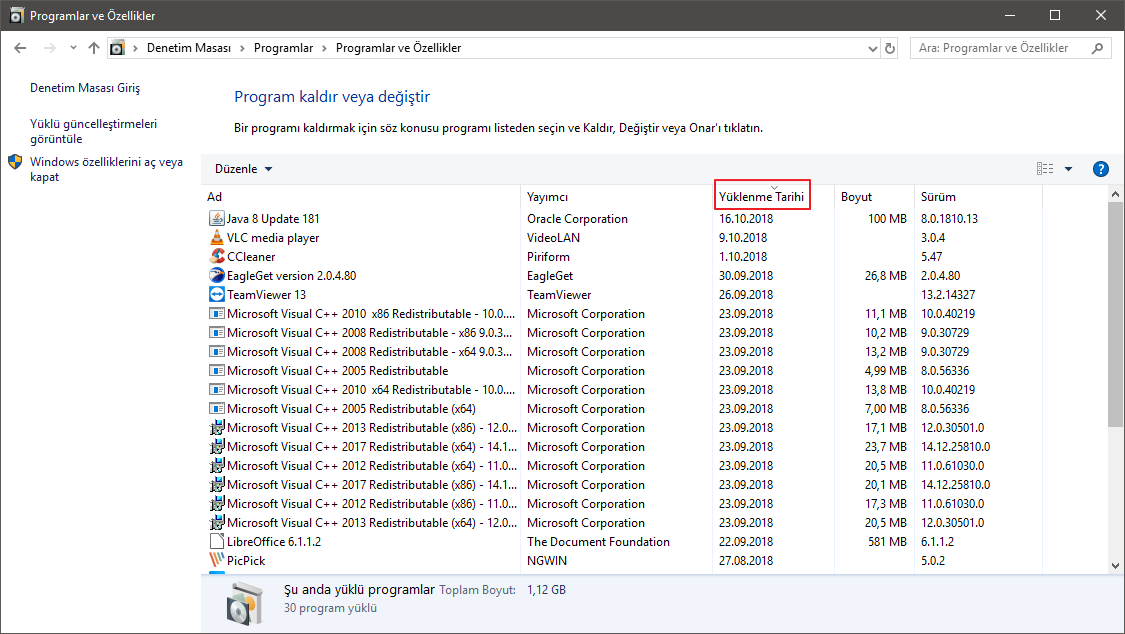Click the date 16.10.2018
The height and width of the screenshot is (634, 1125).
[x=746, y=218]
